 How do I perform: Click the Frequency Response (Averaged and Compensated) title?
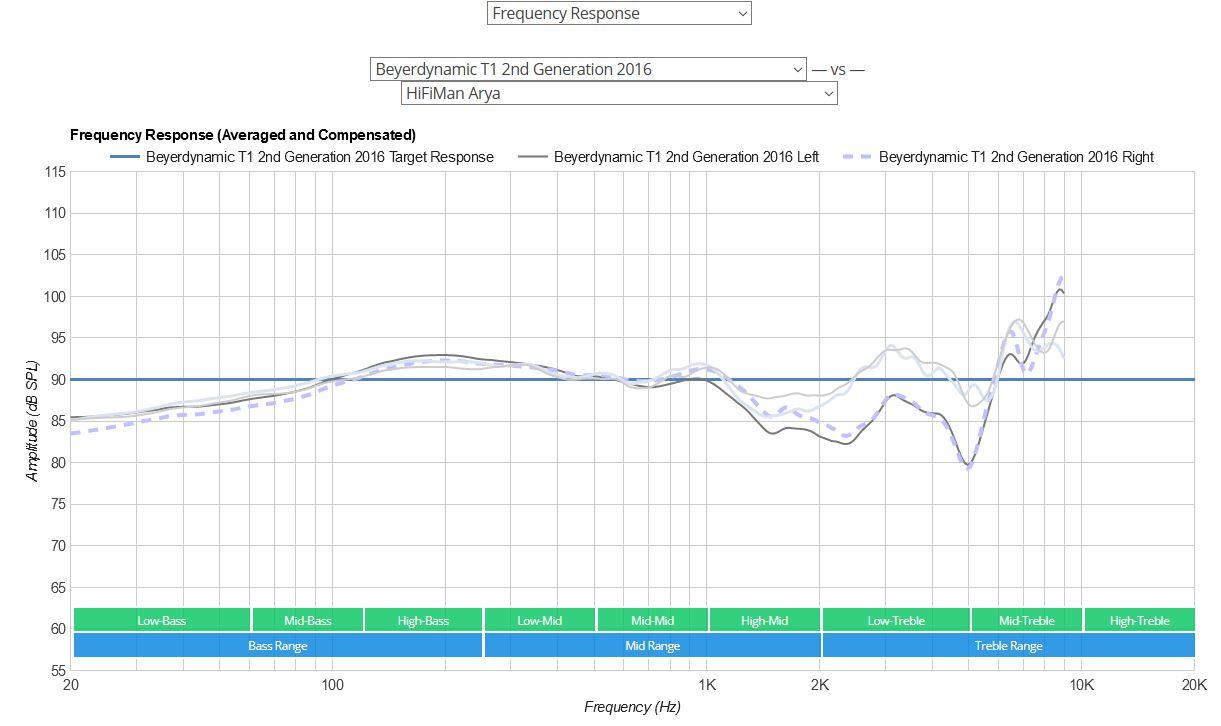(243, 134)
